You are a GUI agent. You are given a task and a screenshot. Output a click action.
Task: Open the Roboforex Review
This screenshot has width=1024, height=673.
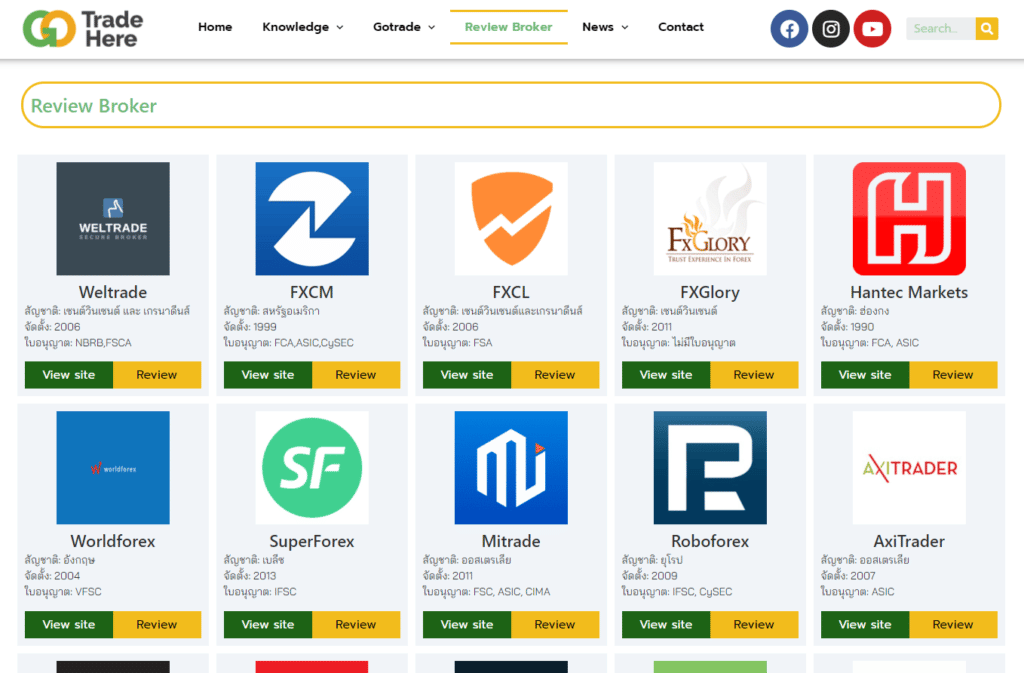(x=754, y=624)
